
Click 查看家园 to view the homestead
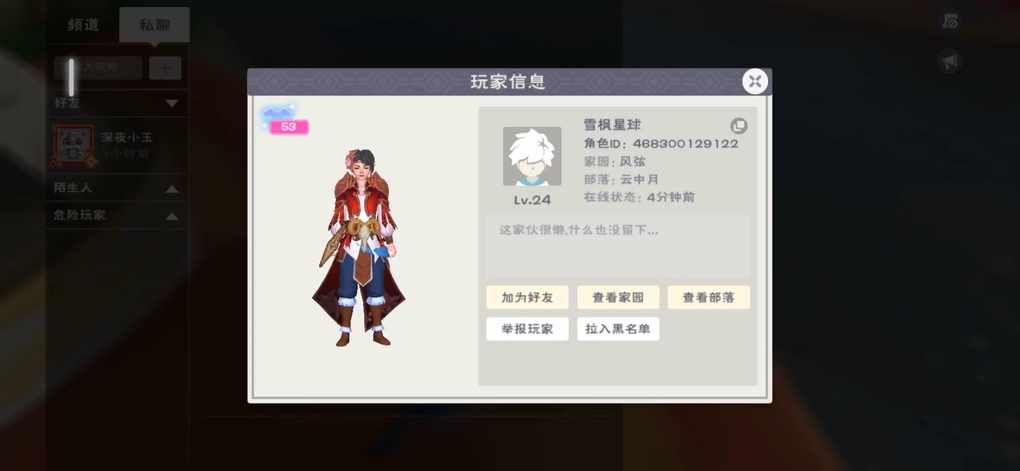tap(618, 297)
